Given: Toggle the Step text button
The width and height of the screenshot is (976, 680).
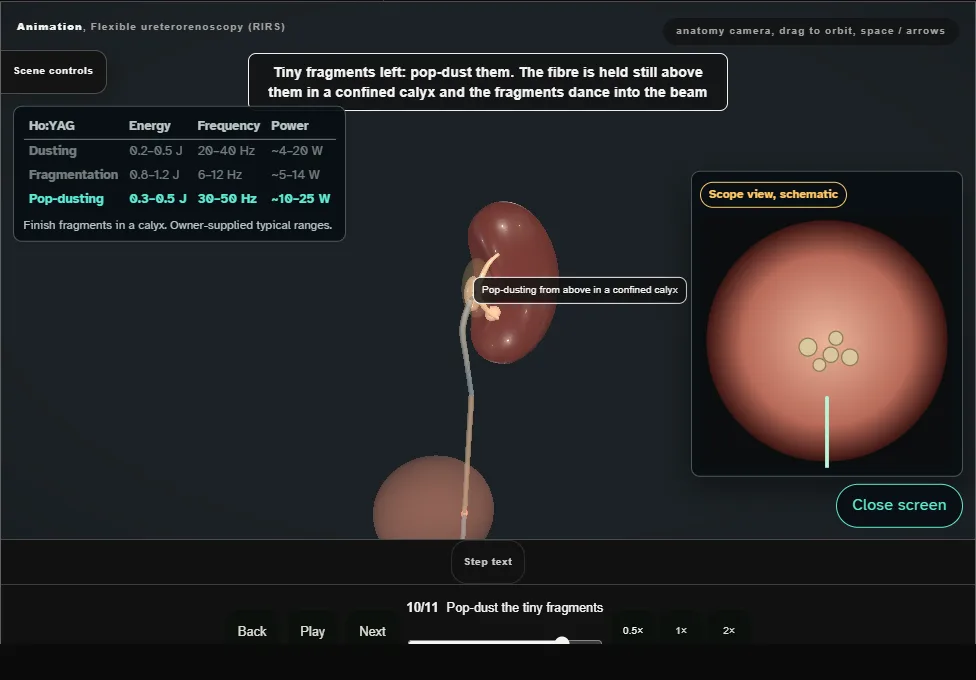Looking at the screenshot, I should [x=488, y=562].
